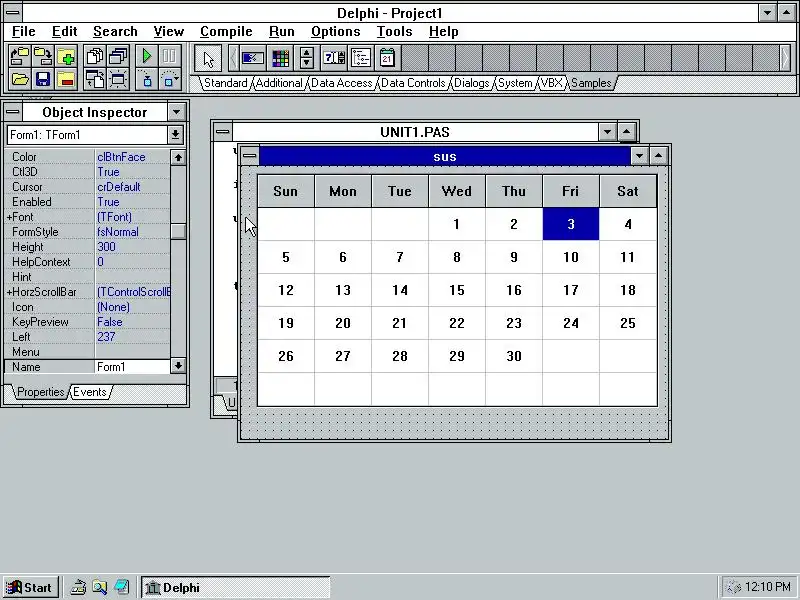
Task: Open the View menu
Action: (x=168, y=32)
